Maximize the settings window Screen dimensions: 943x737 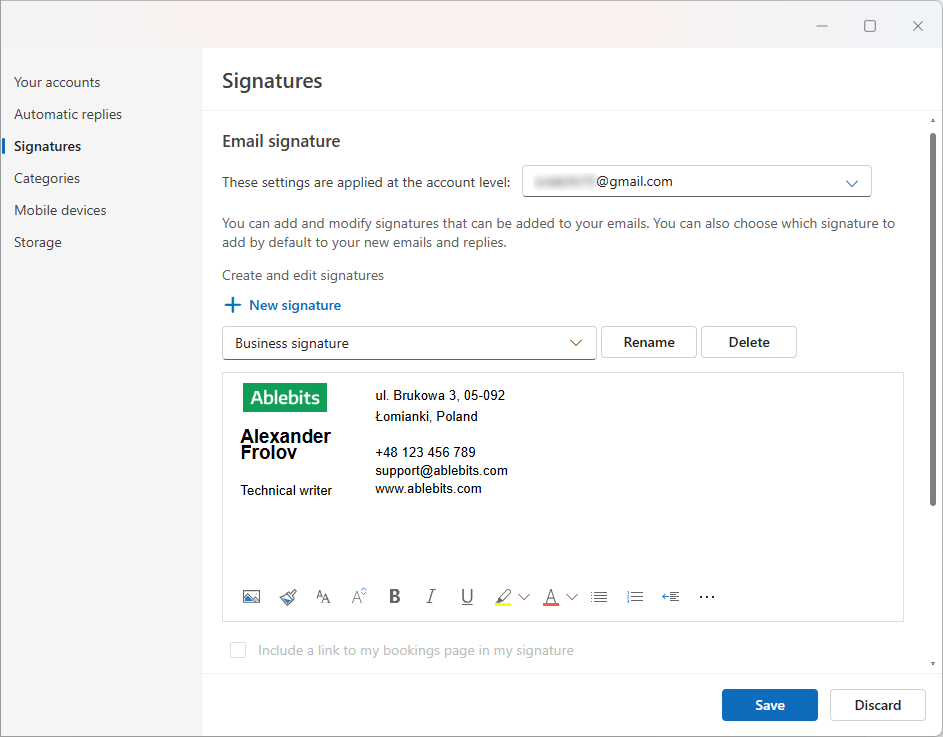(x=870, y=26)
